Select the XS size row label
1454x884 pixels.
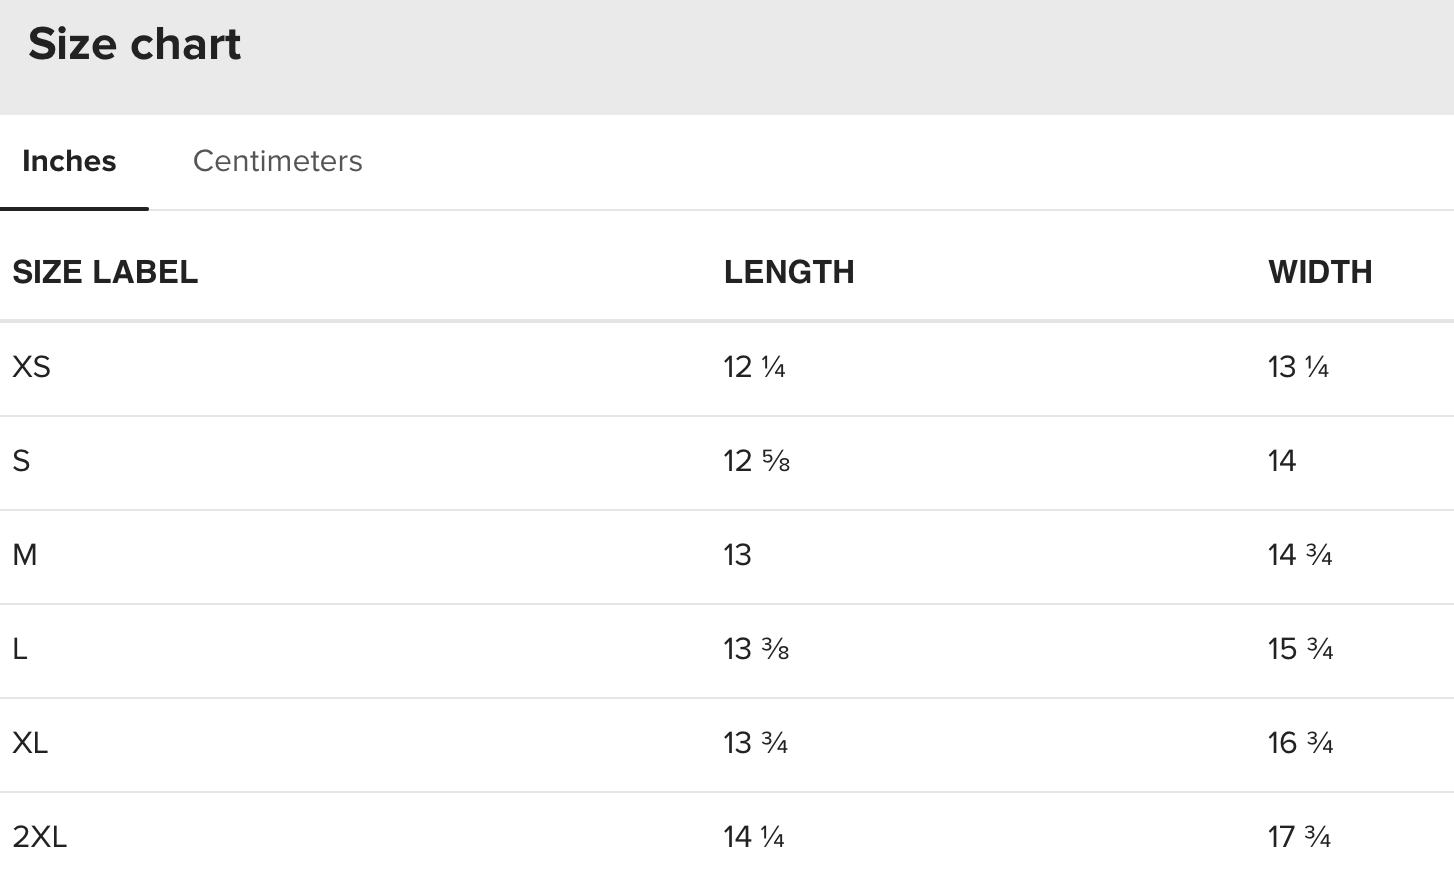(31, 367)
